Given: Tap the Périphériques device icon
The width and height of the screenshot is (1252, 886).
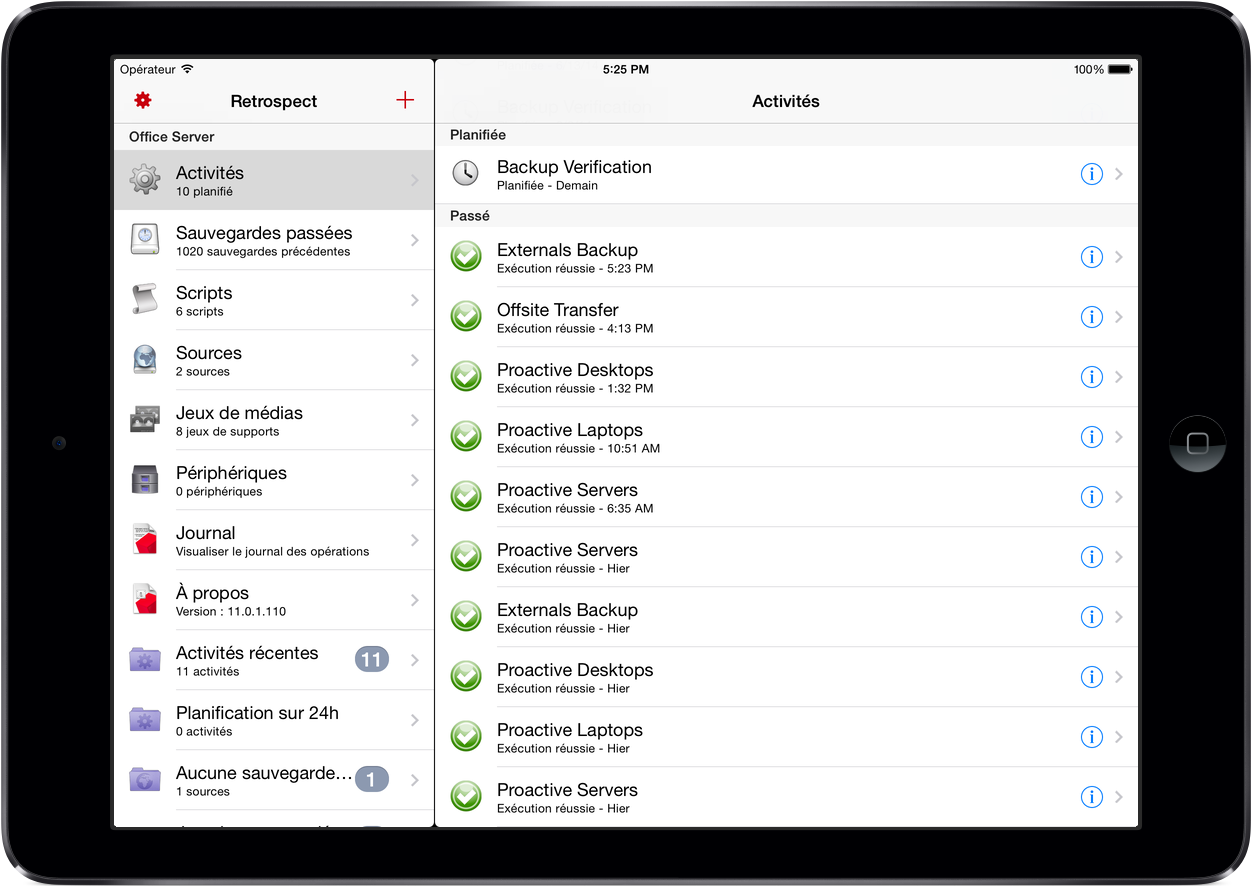Looking at the screenshot, I should [145, 480].
